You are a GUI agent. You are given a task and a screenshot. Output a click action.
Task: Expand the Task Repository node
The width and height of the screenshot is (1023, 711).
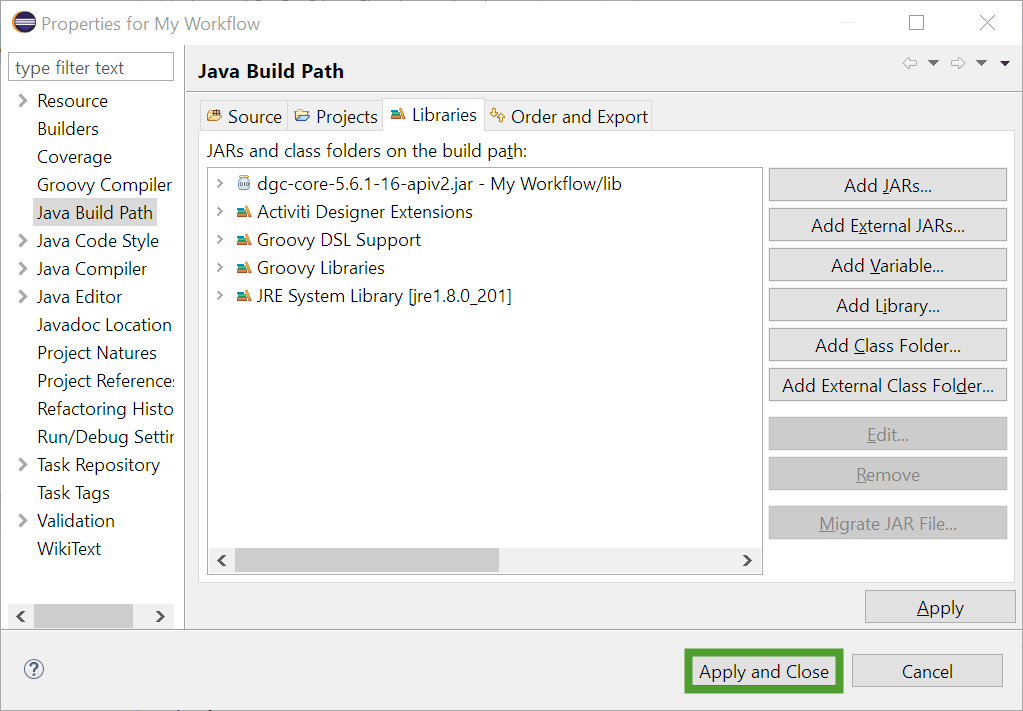(23, 465)
